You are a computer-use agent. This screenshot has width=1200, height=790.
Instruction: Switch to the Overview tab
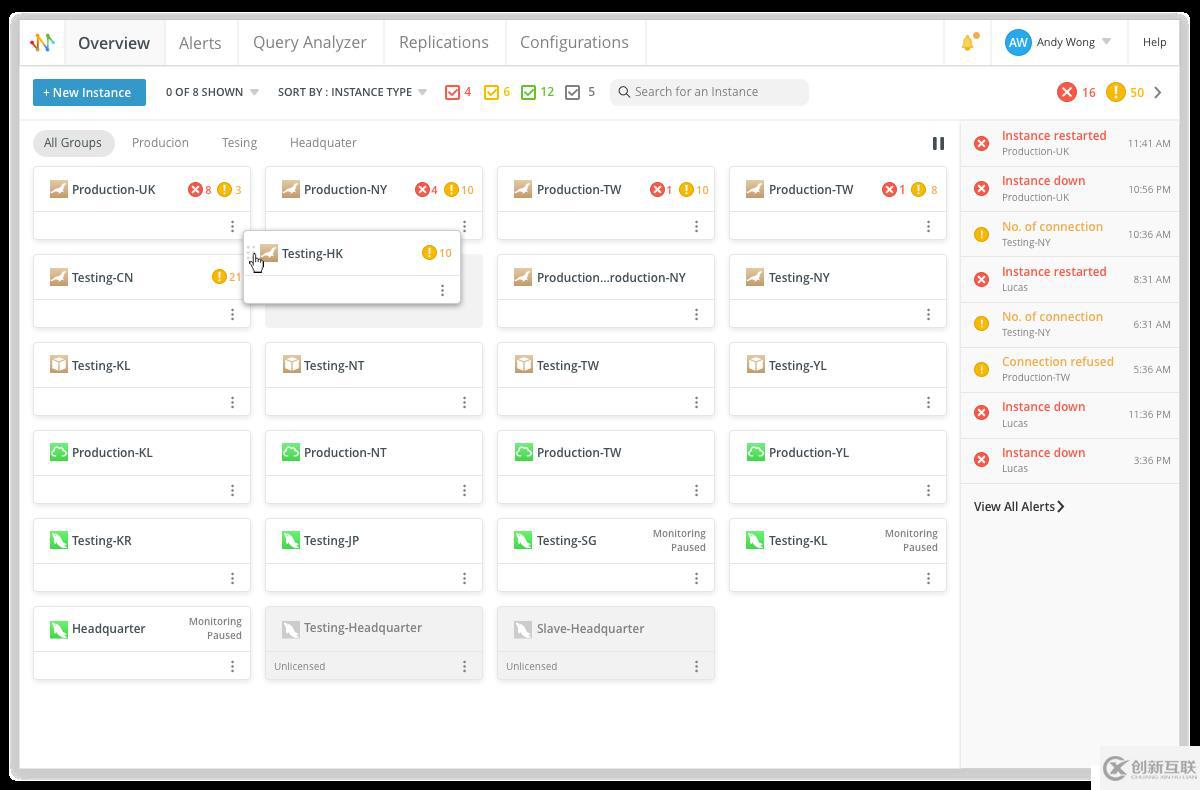[x=114, y=43]
